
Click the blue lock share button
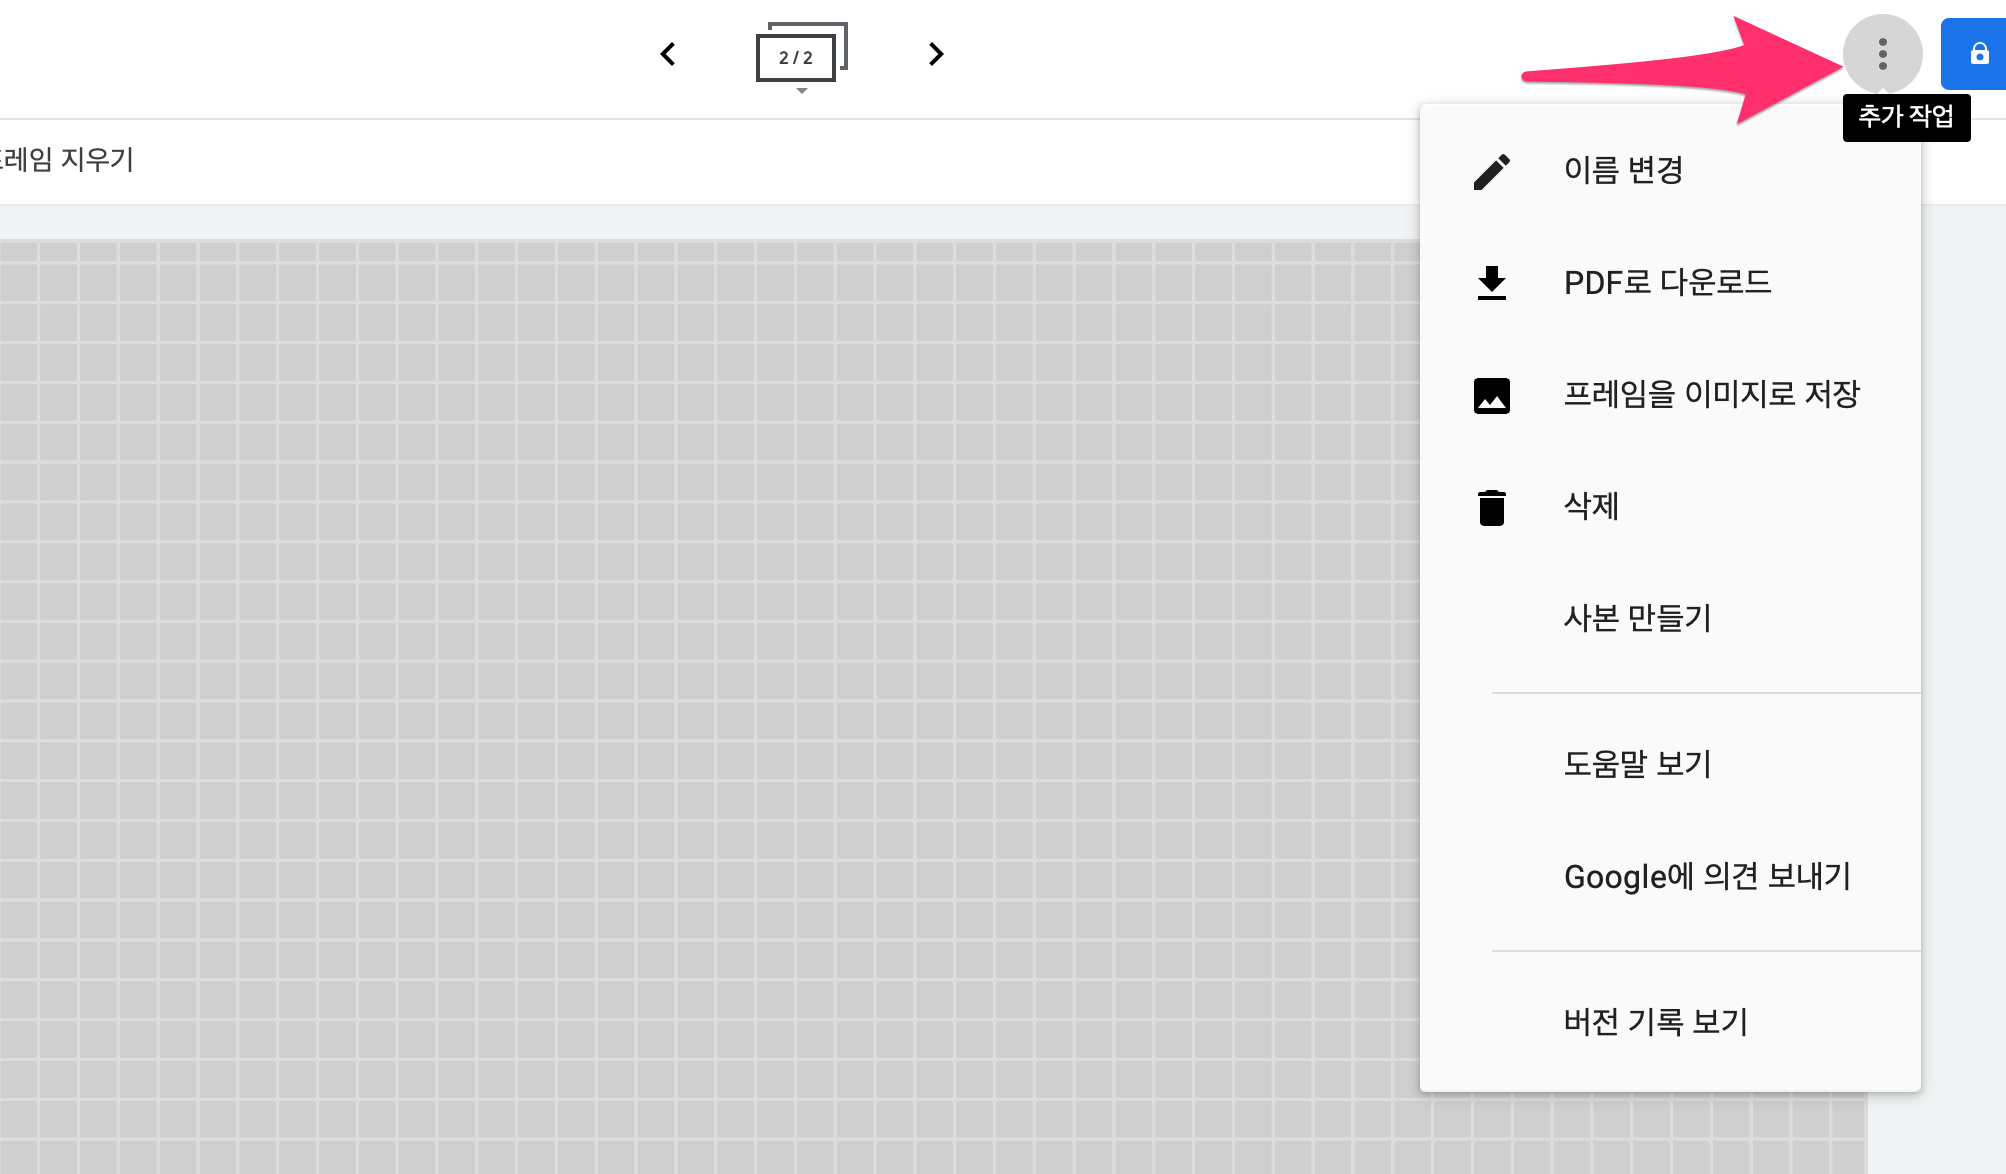click(x=1977, y=54)
